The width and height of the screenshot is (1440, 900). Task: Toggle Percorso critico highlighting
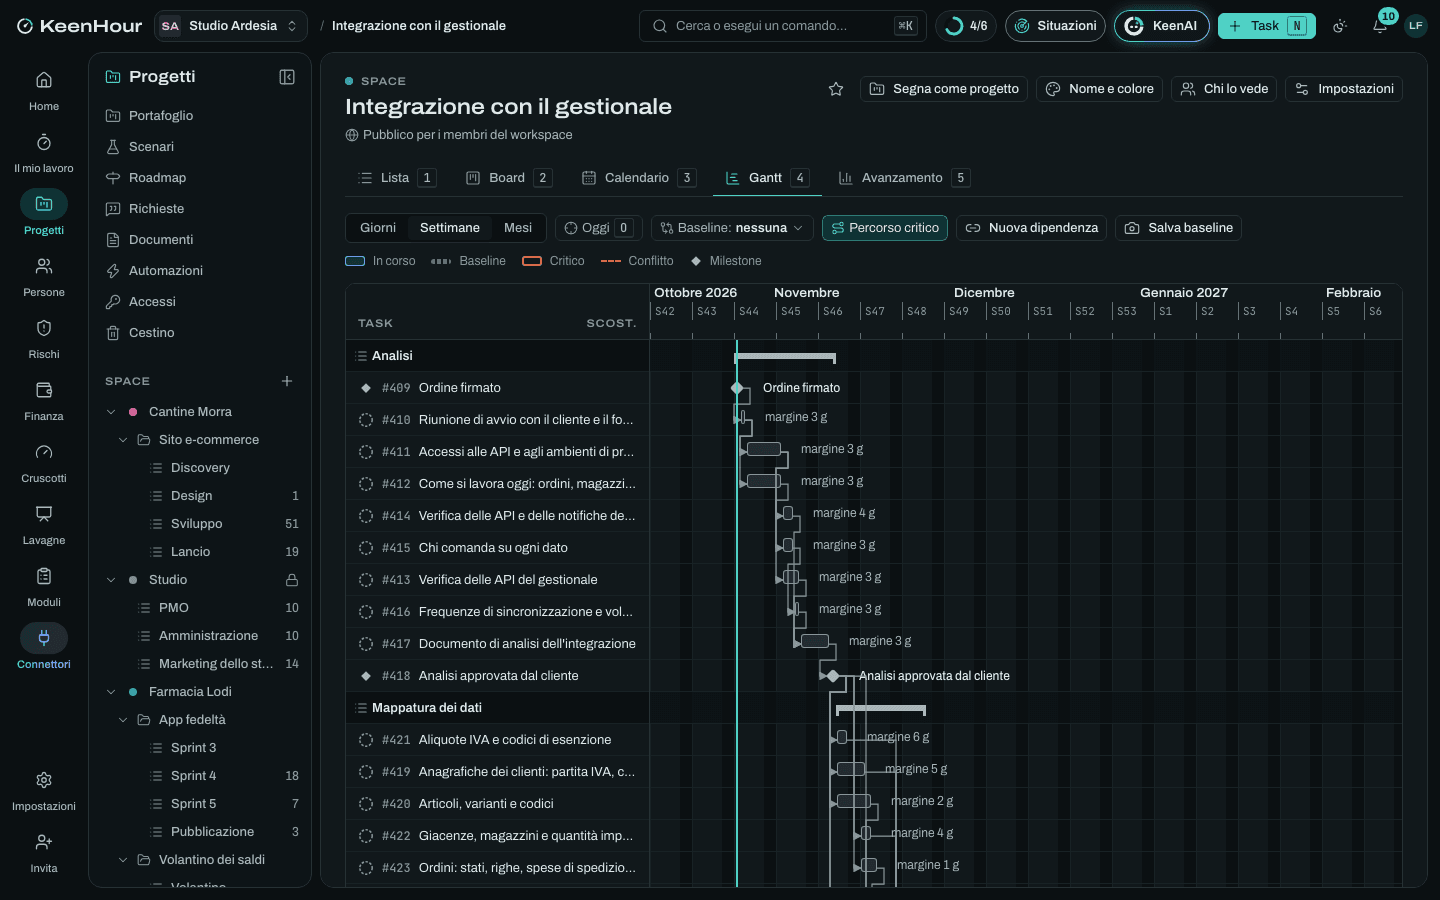(885, 228)
